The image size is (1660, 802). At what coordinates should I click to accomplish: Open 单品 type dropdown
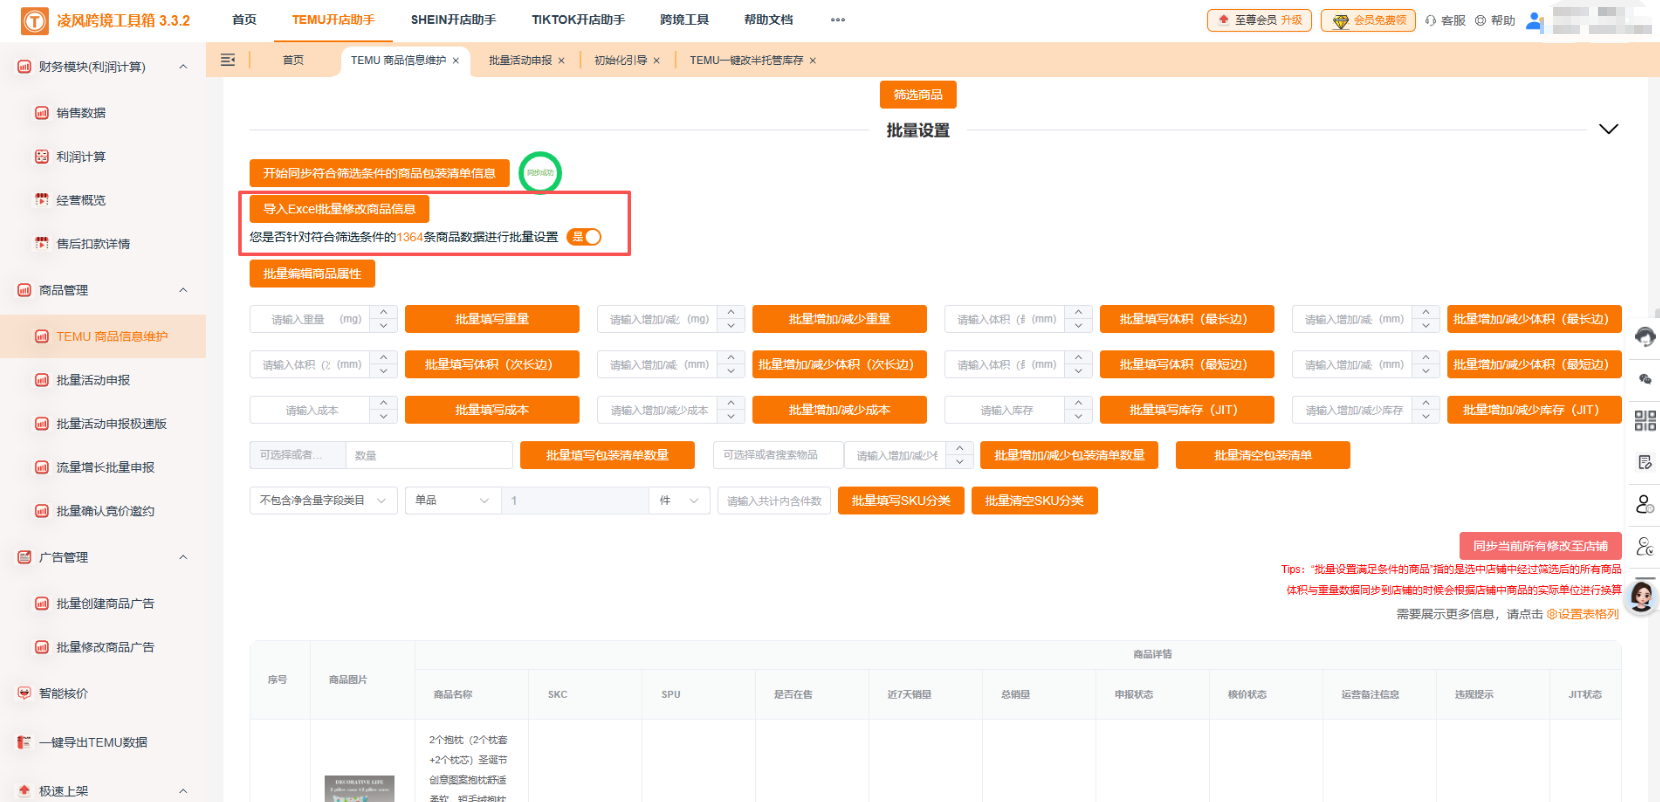(x=453, y=500)
